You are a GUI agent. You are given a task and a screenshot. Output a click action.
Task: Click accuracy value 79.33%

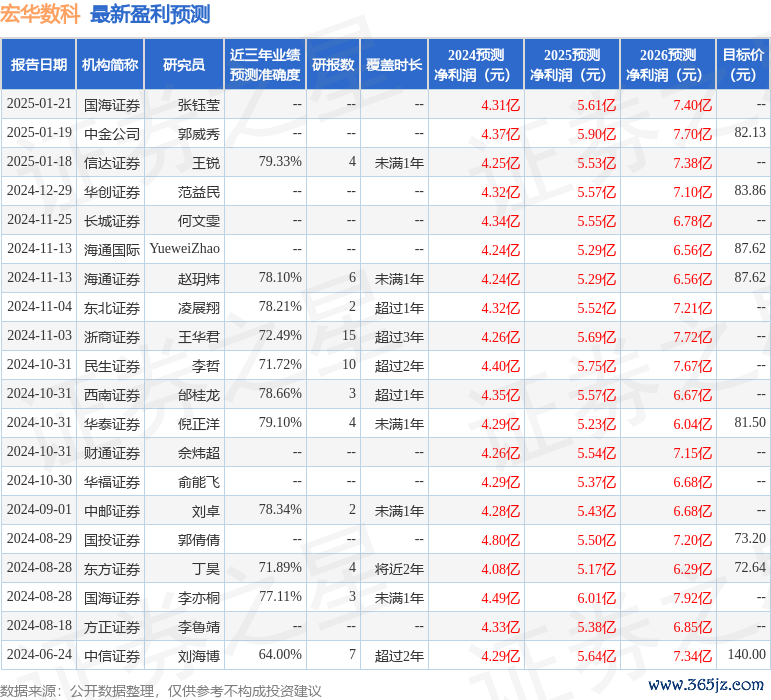point(280,161)
